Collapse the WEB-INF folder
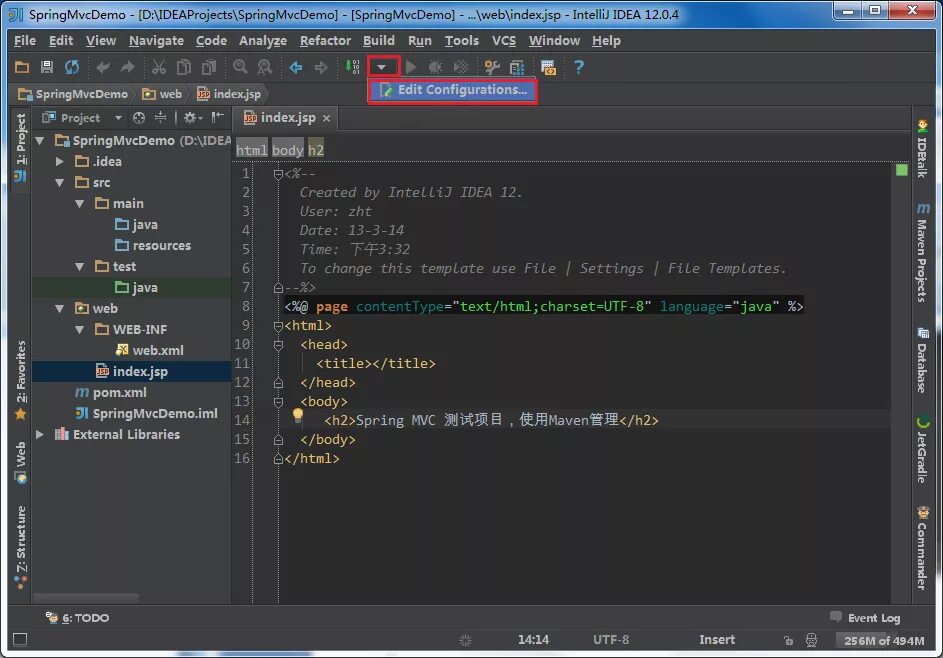This screenshot has height=658, width=943. [79, 330]
